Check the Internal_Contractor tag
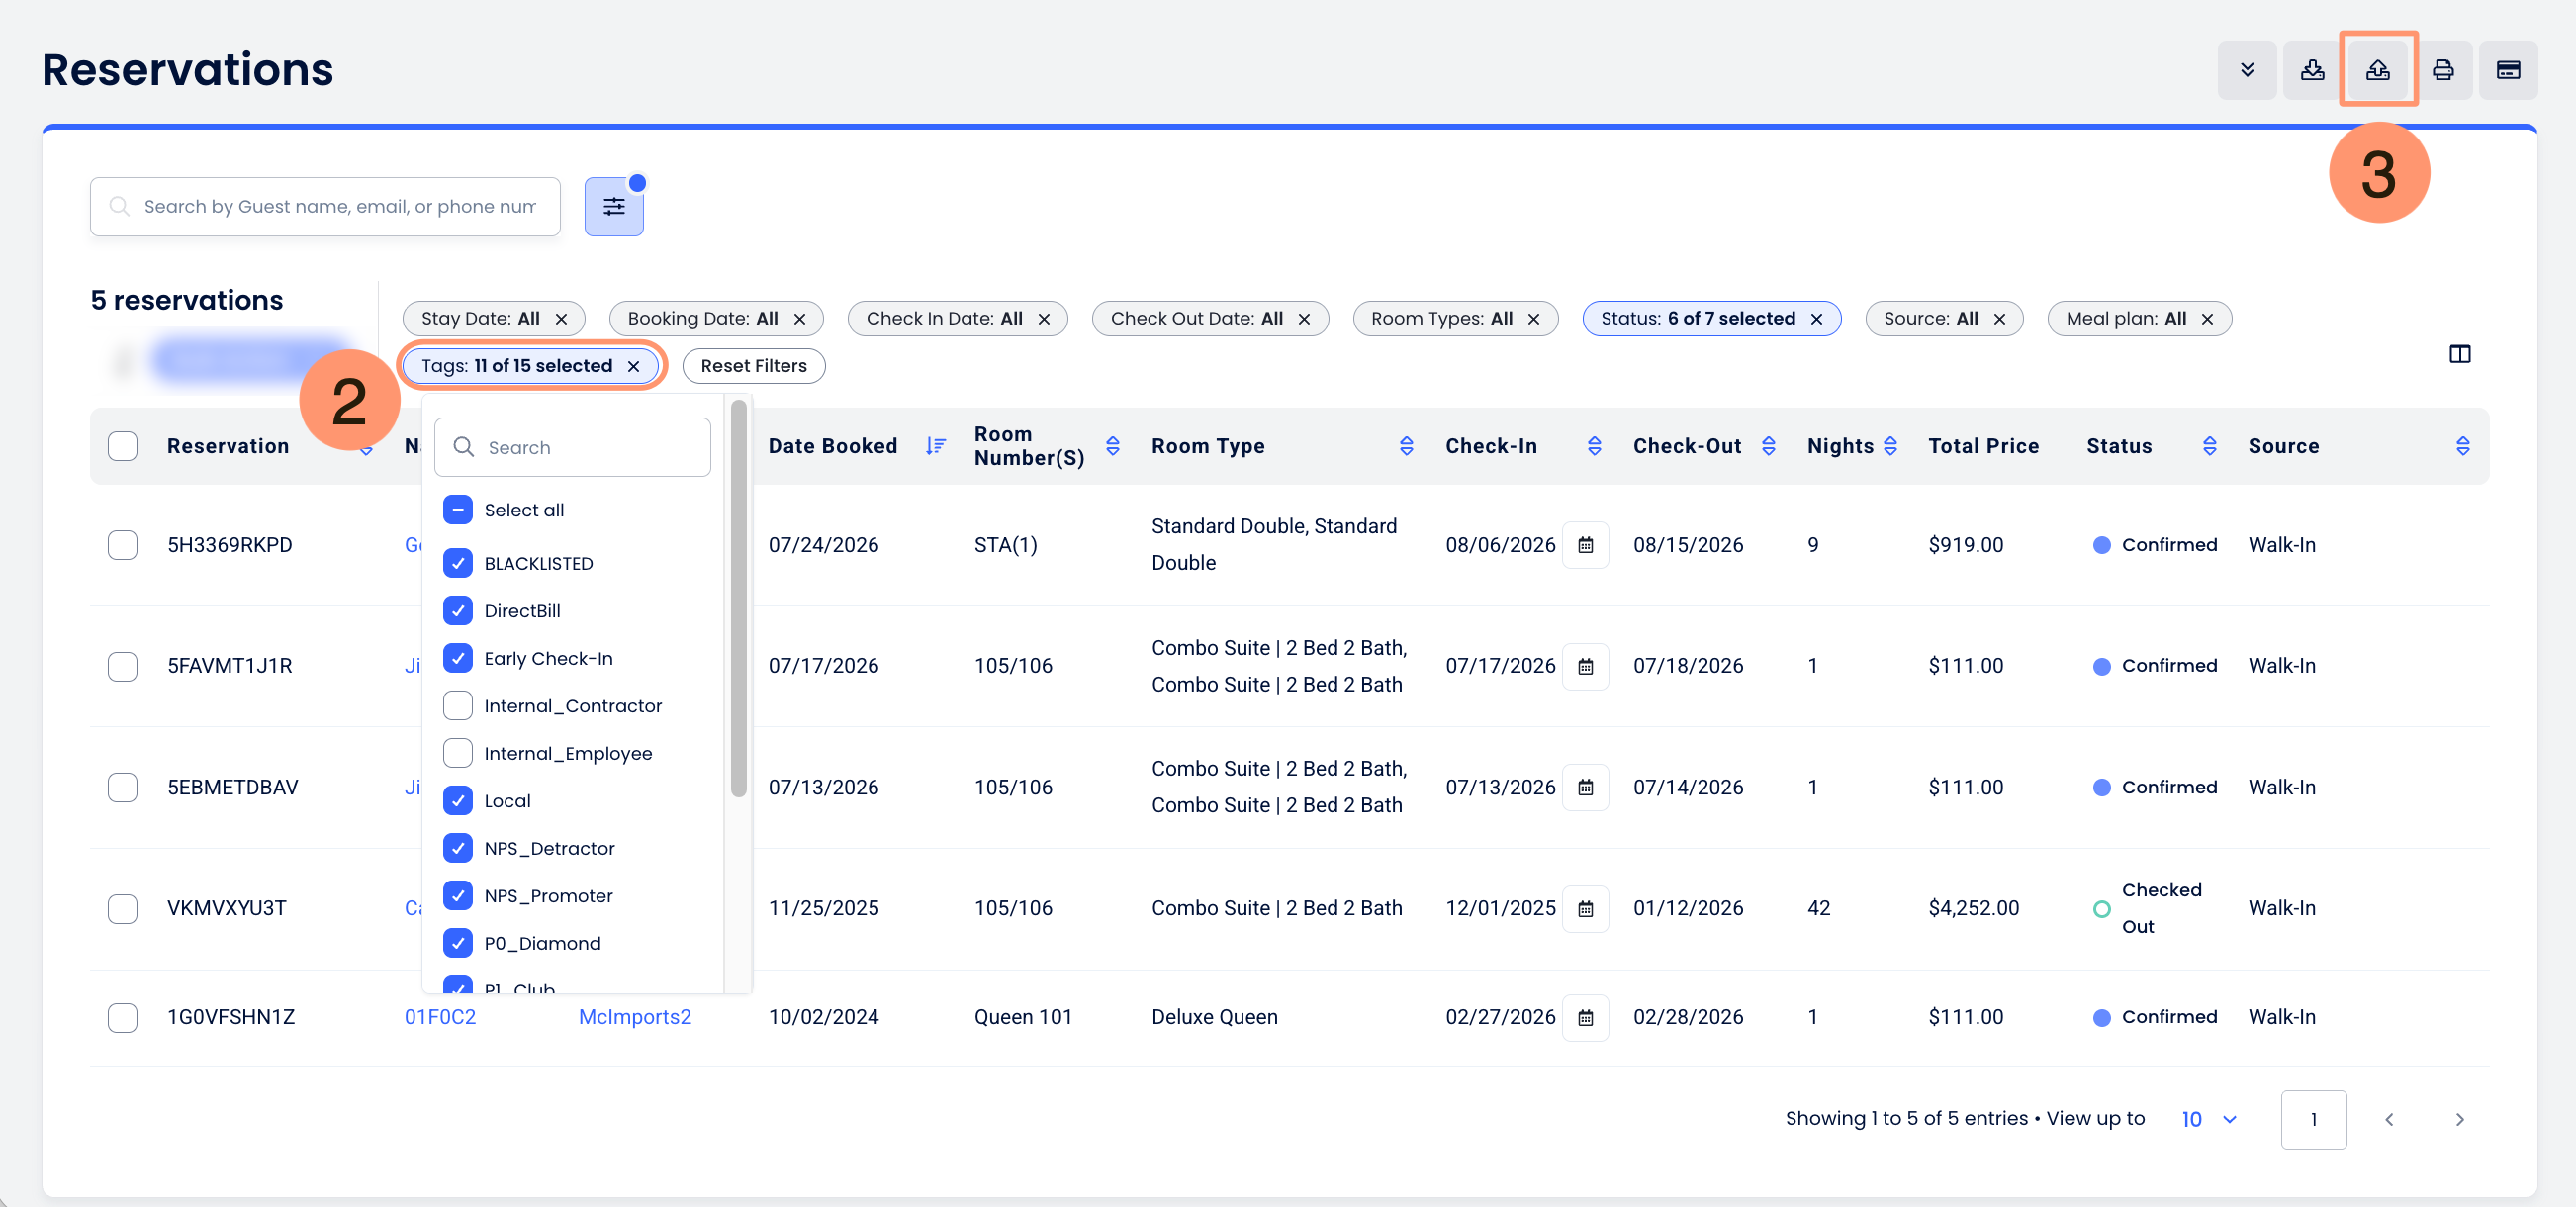This screenshot has height=1207, width=2576. pos(457,706)
